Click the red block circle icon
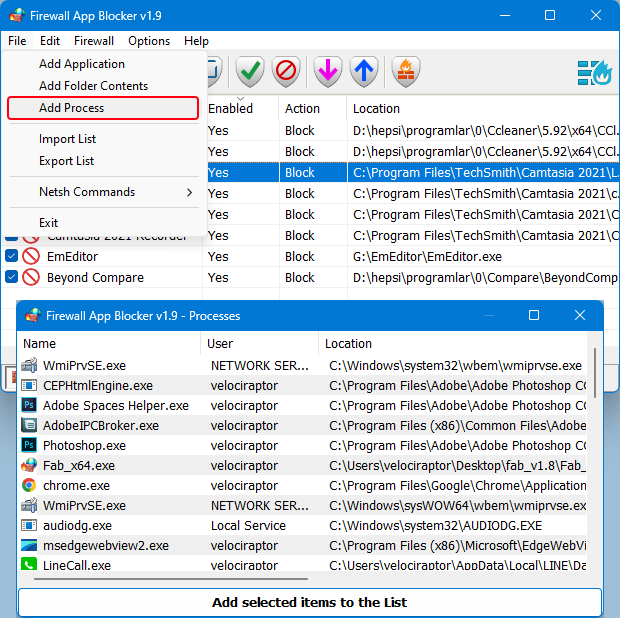Image resolution: width=620 pixels, height=618 pixels. [x=287, y=72]
